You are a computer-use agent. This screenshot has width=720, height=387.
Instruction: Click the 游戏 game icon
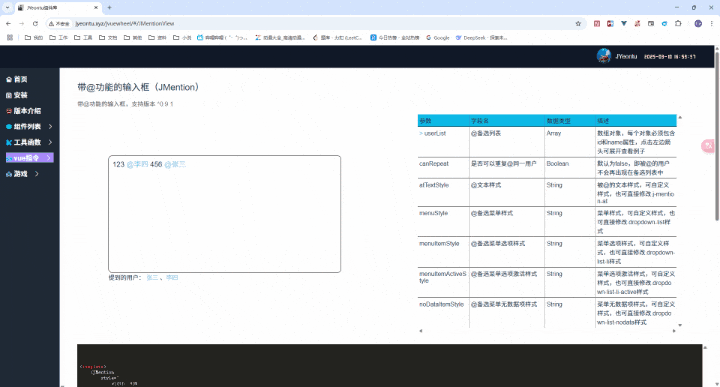pos(9,174)
